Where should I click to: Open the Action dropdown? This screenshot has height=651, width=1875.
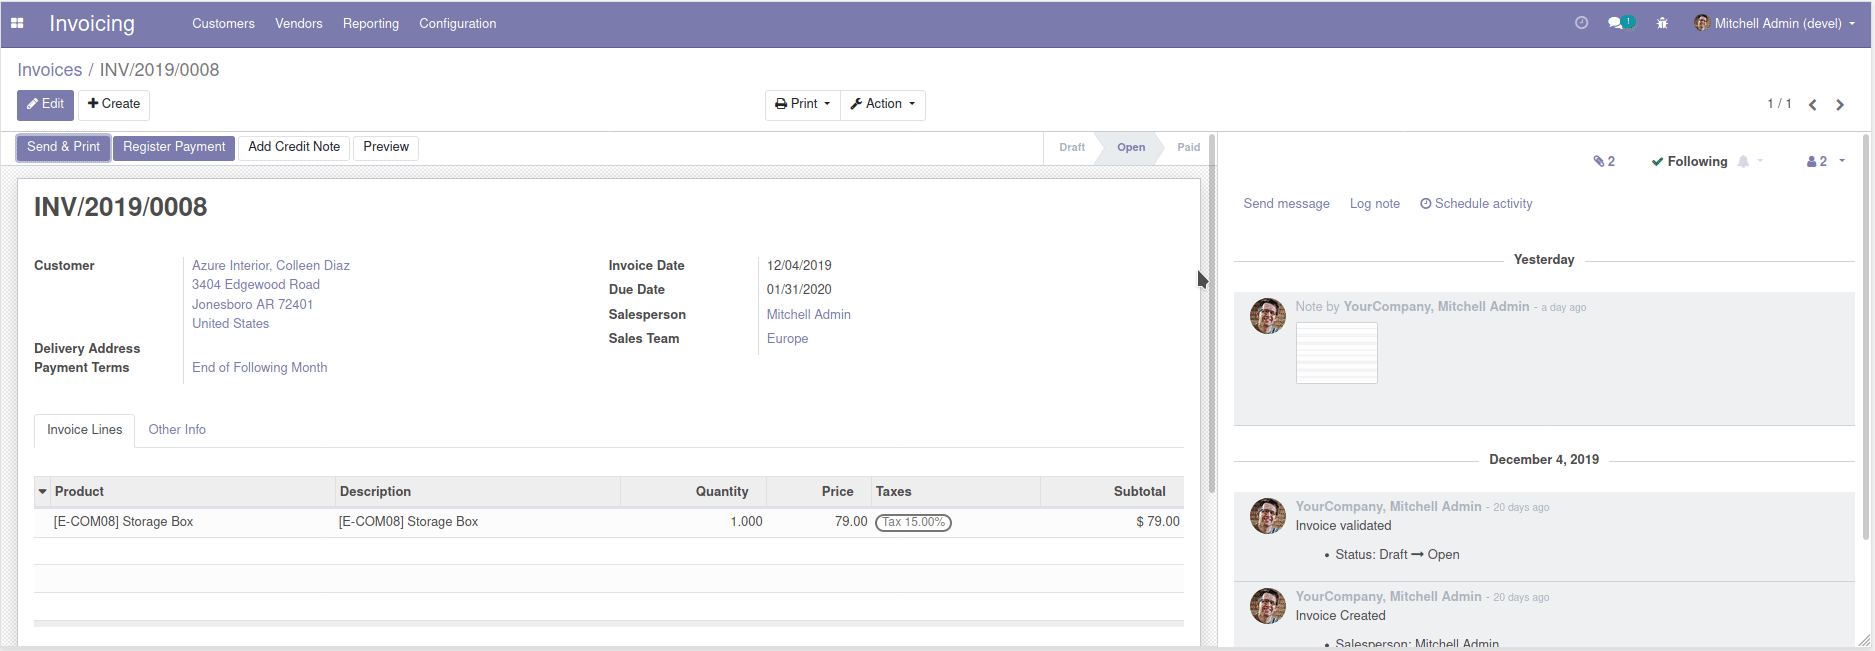882,104
